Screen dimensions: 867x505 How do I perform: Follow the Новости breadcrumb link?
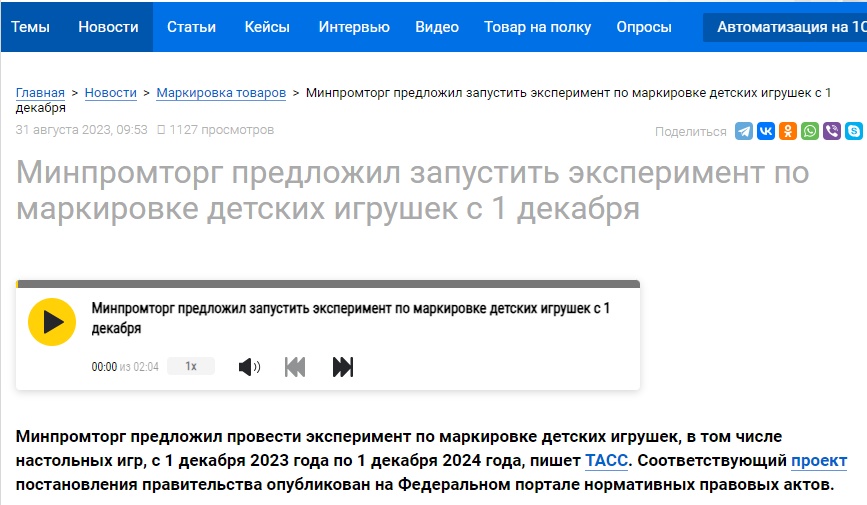[x=111, y=93]
